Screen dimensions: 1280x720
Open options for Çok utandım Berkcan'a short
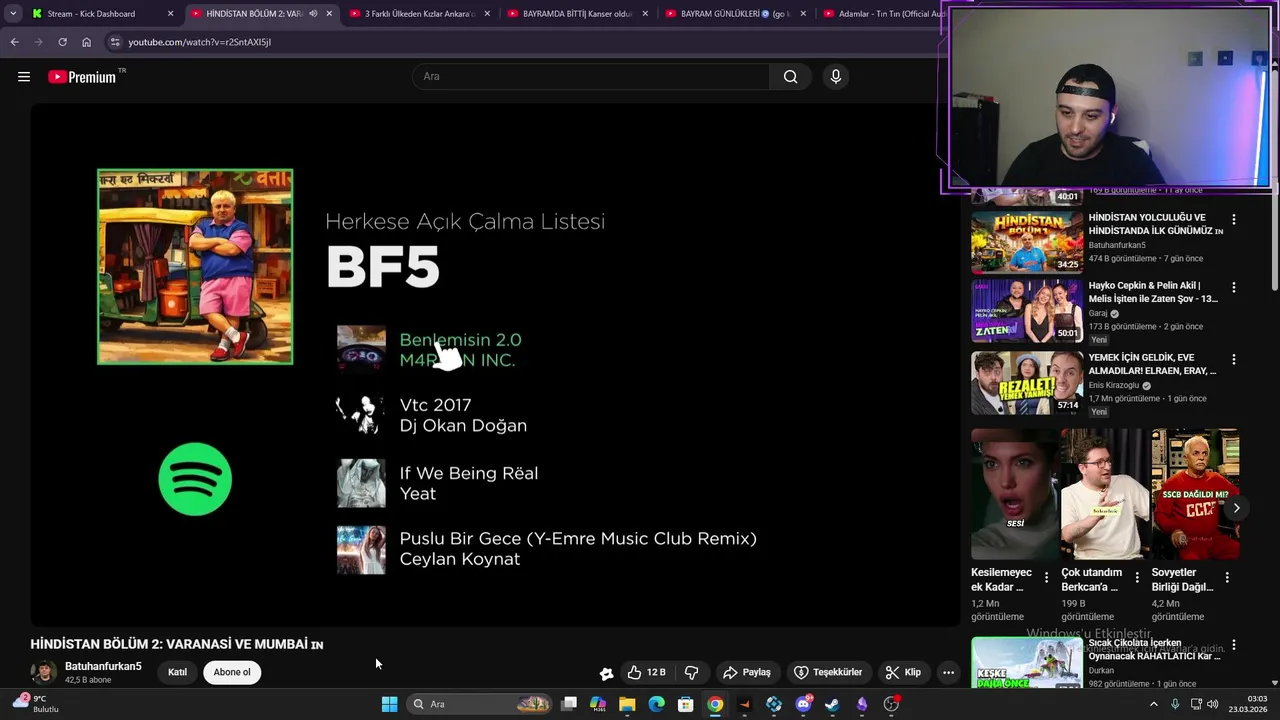point(1137,578)
